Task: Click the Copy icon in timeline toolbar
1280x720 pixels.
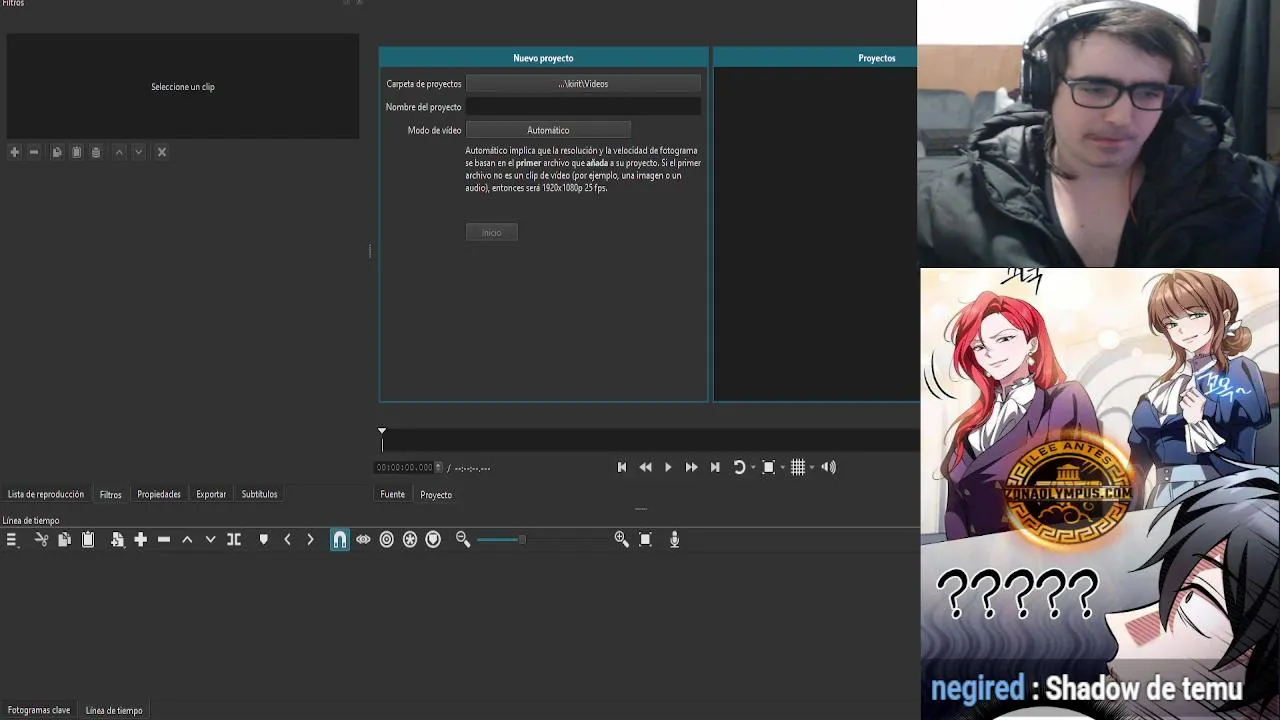Action: click(x=64, y=540)
